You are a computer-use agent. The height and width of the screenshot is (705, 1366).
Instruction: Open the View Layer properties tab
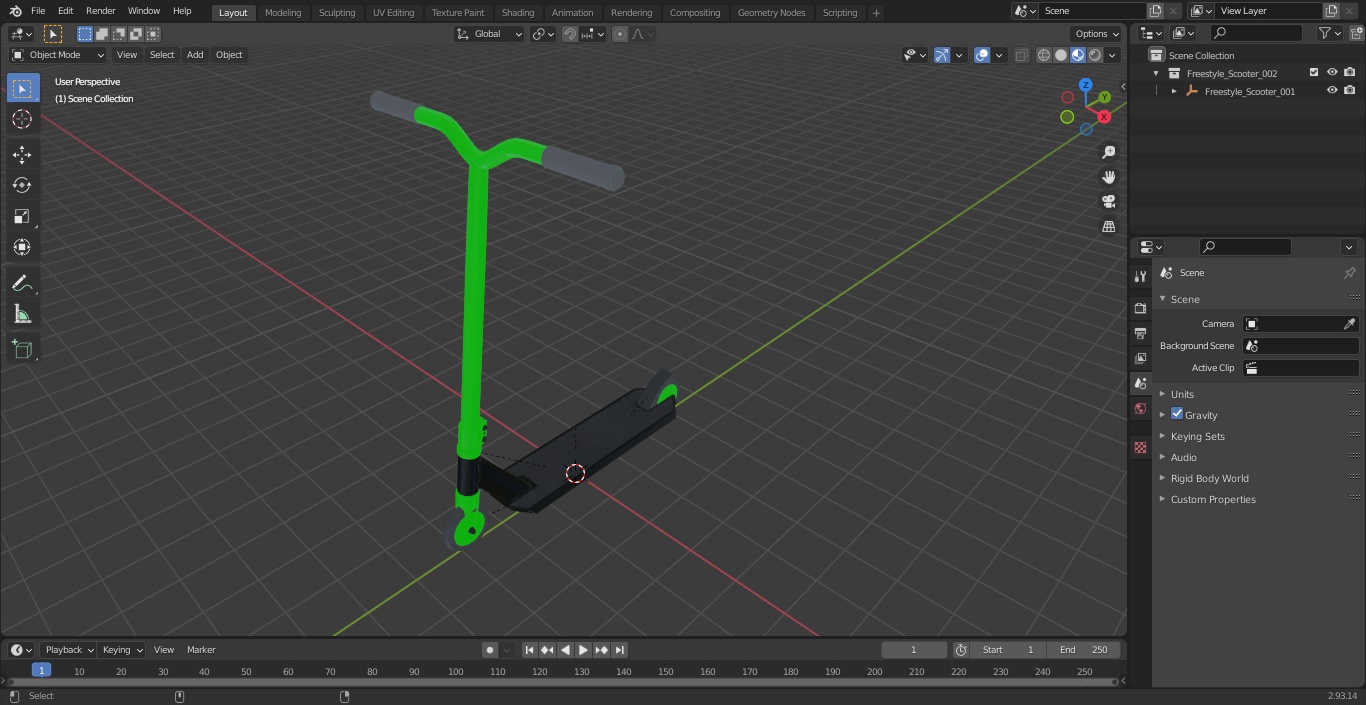tap(1140, 358)
